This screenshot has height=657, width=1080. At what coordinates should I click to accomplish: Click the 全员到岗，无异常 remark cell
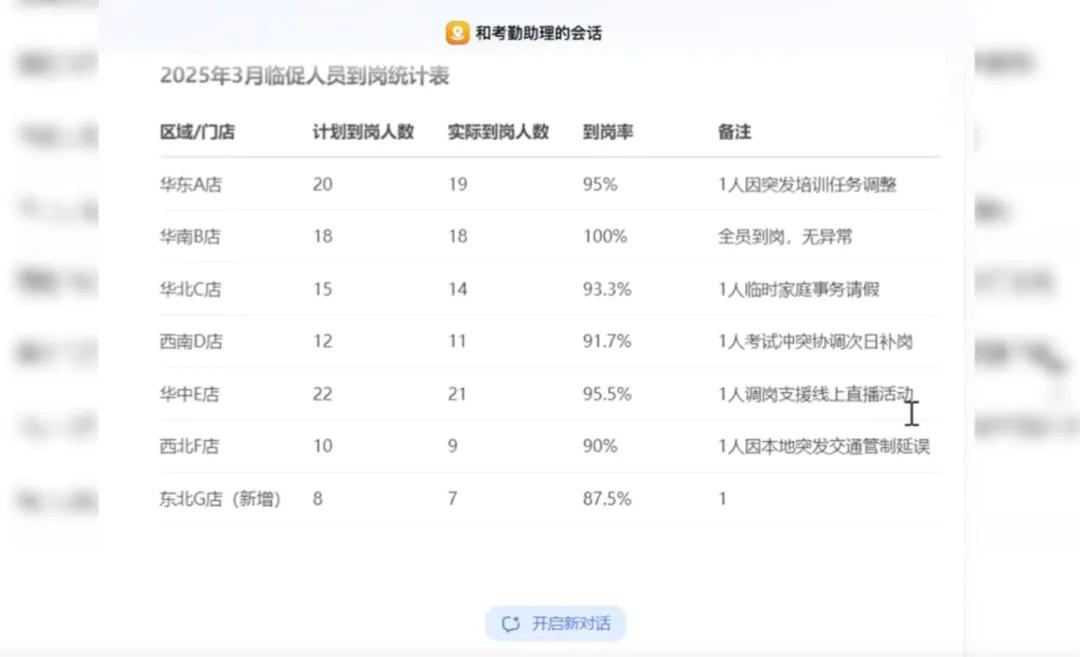point(785,237)
